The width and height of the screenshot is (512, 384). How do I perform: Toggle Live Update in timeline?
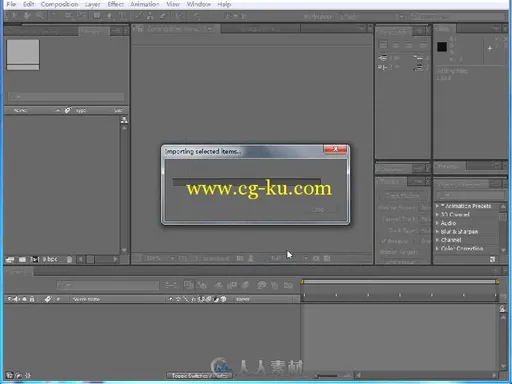click(189, 285)
